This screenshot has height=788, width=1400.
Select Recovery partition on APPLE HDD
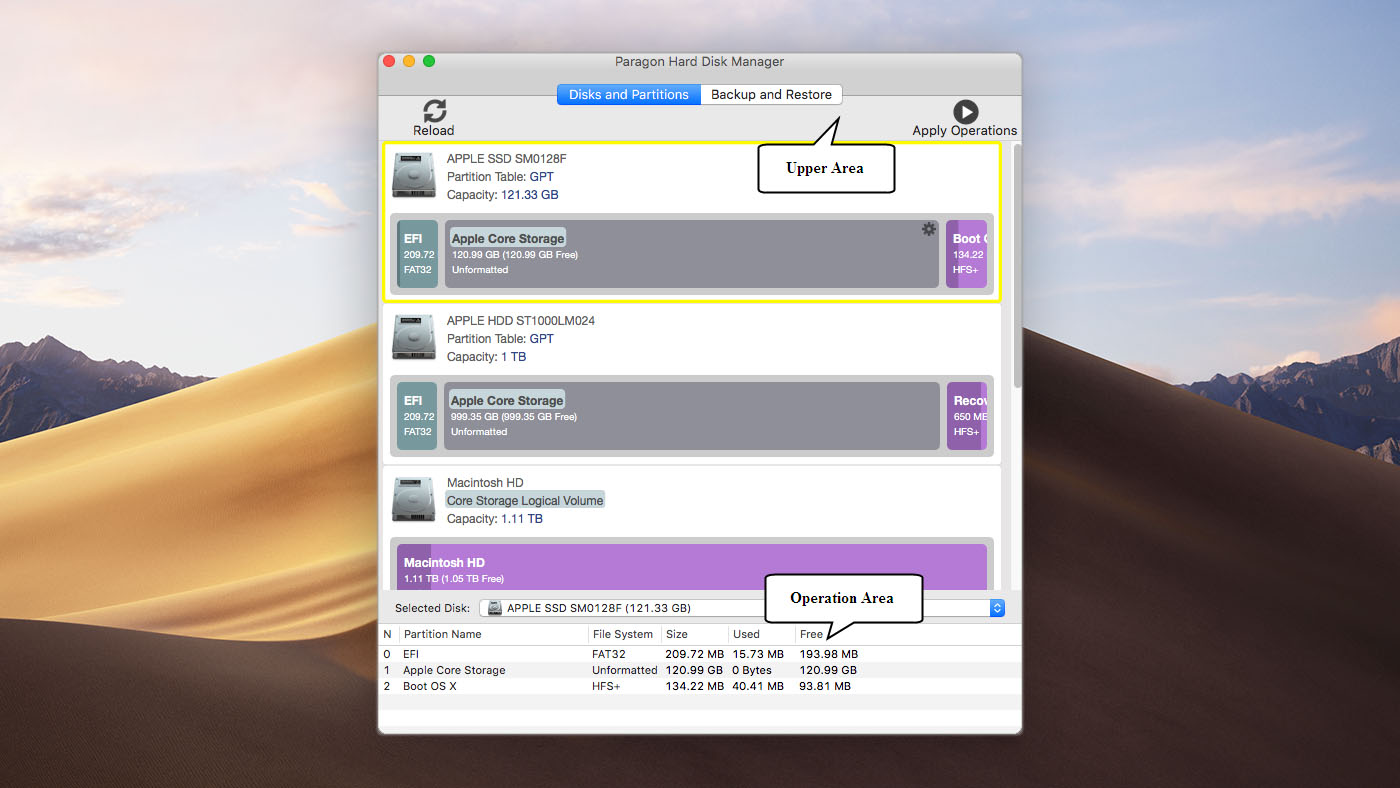pyautogui.click(x=967, y=416)
